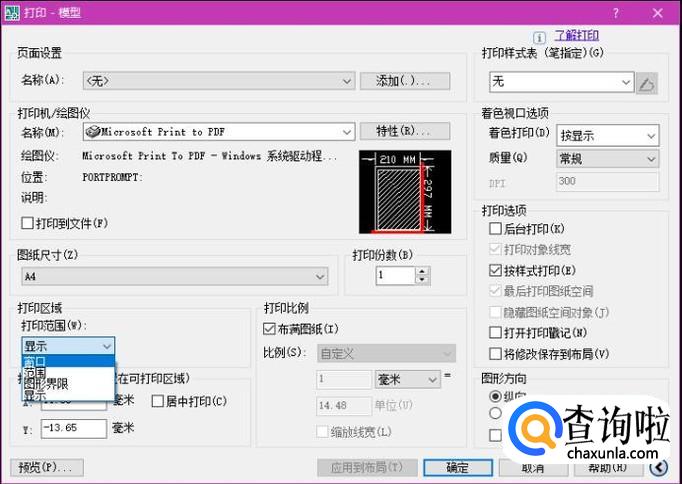Open 质量(Q) dropdown 常规
The height and width of the screenshot is (484, 682).
click(608, 159)
